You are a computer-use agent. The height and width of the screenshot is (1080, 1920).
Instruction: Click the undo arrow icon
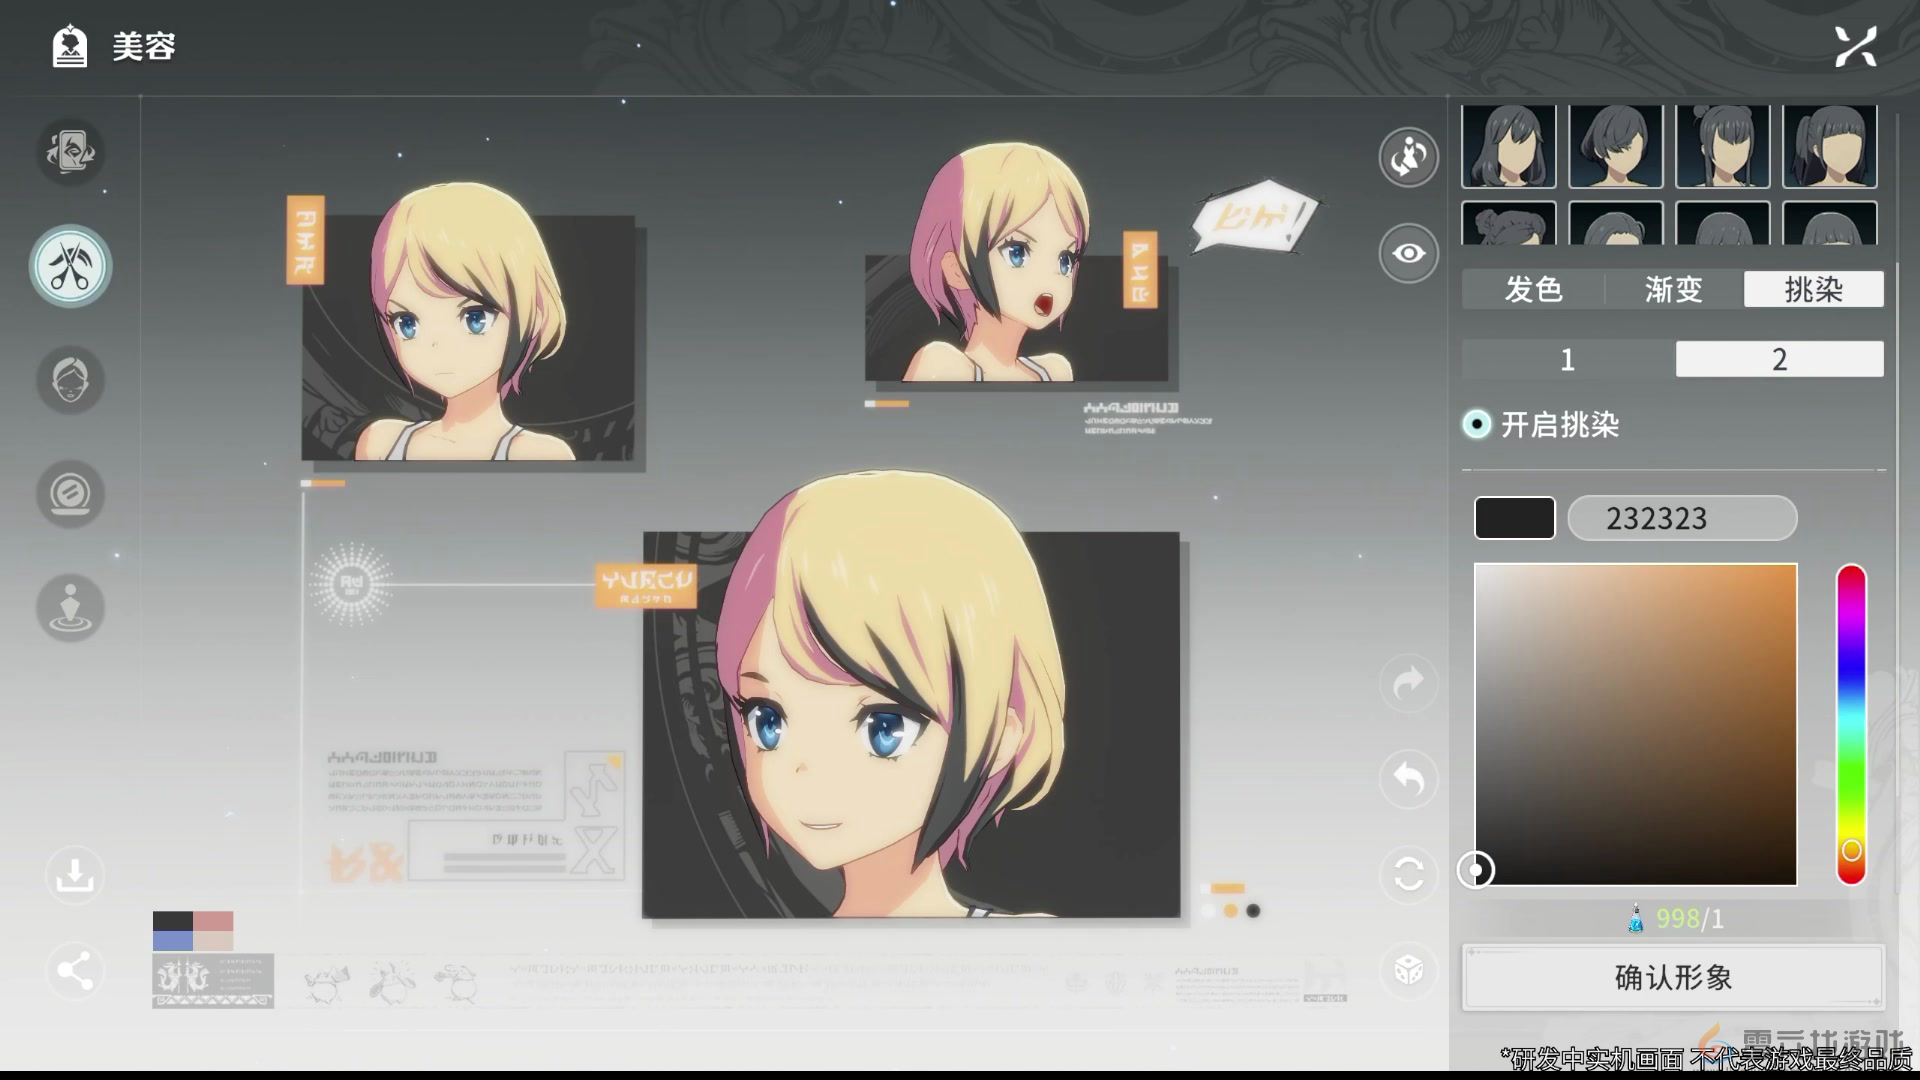1408,778
